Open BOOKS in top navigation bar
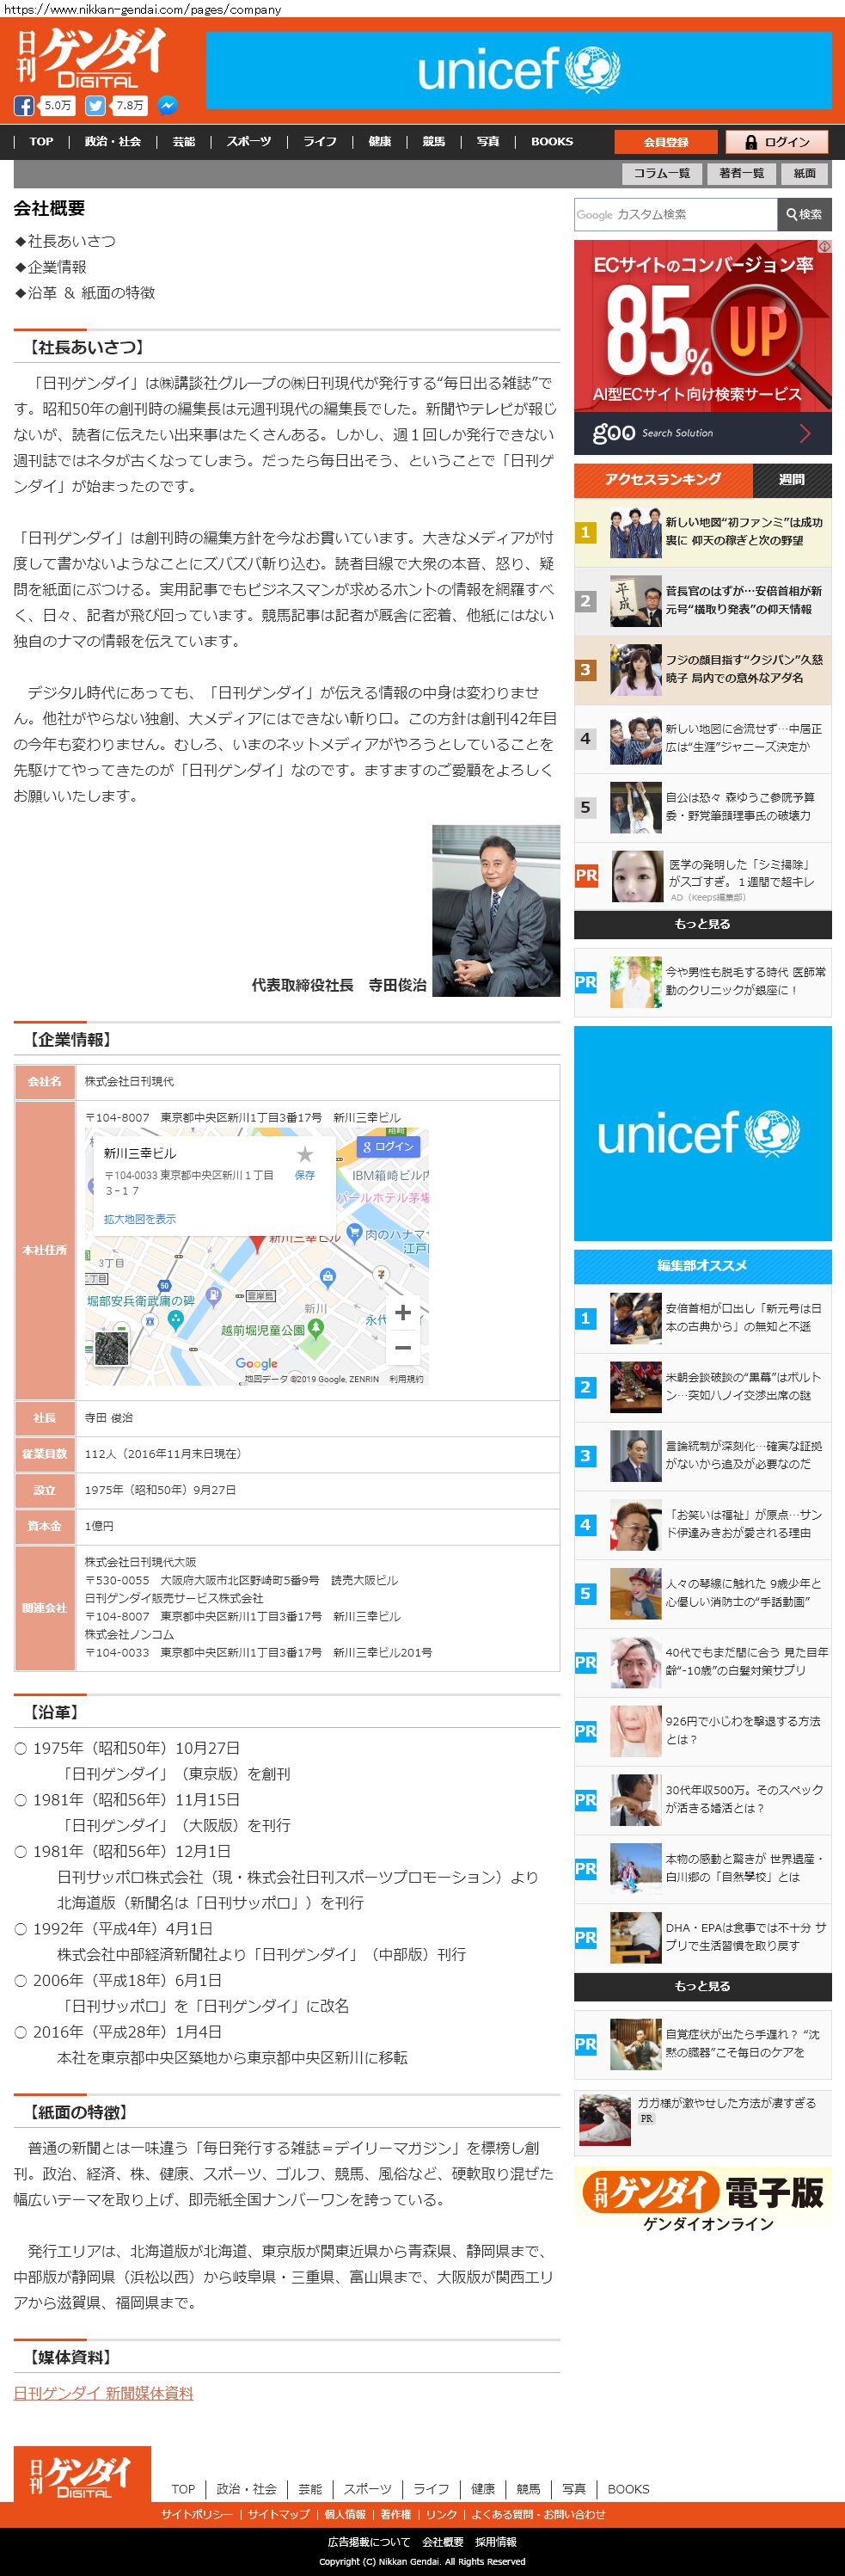The width and height of the screenshot is (845, 2576). (x=552, y=141)
